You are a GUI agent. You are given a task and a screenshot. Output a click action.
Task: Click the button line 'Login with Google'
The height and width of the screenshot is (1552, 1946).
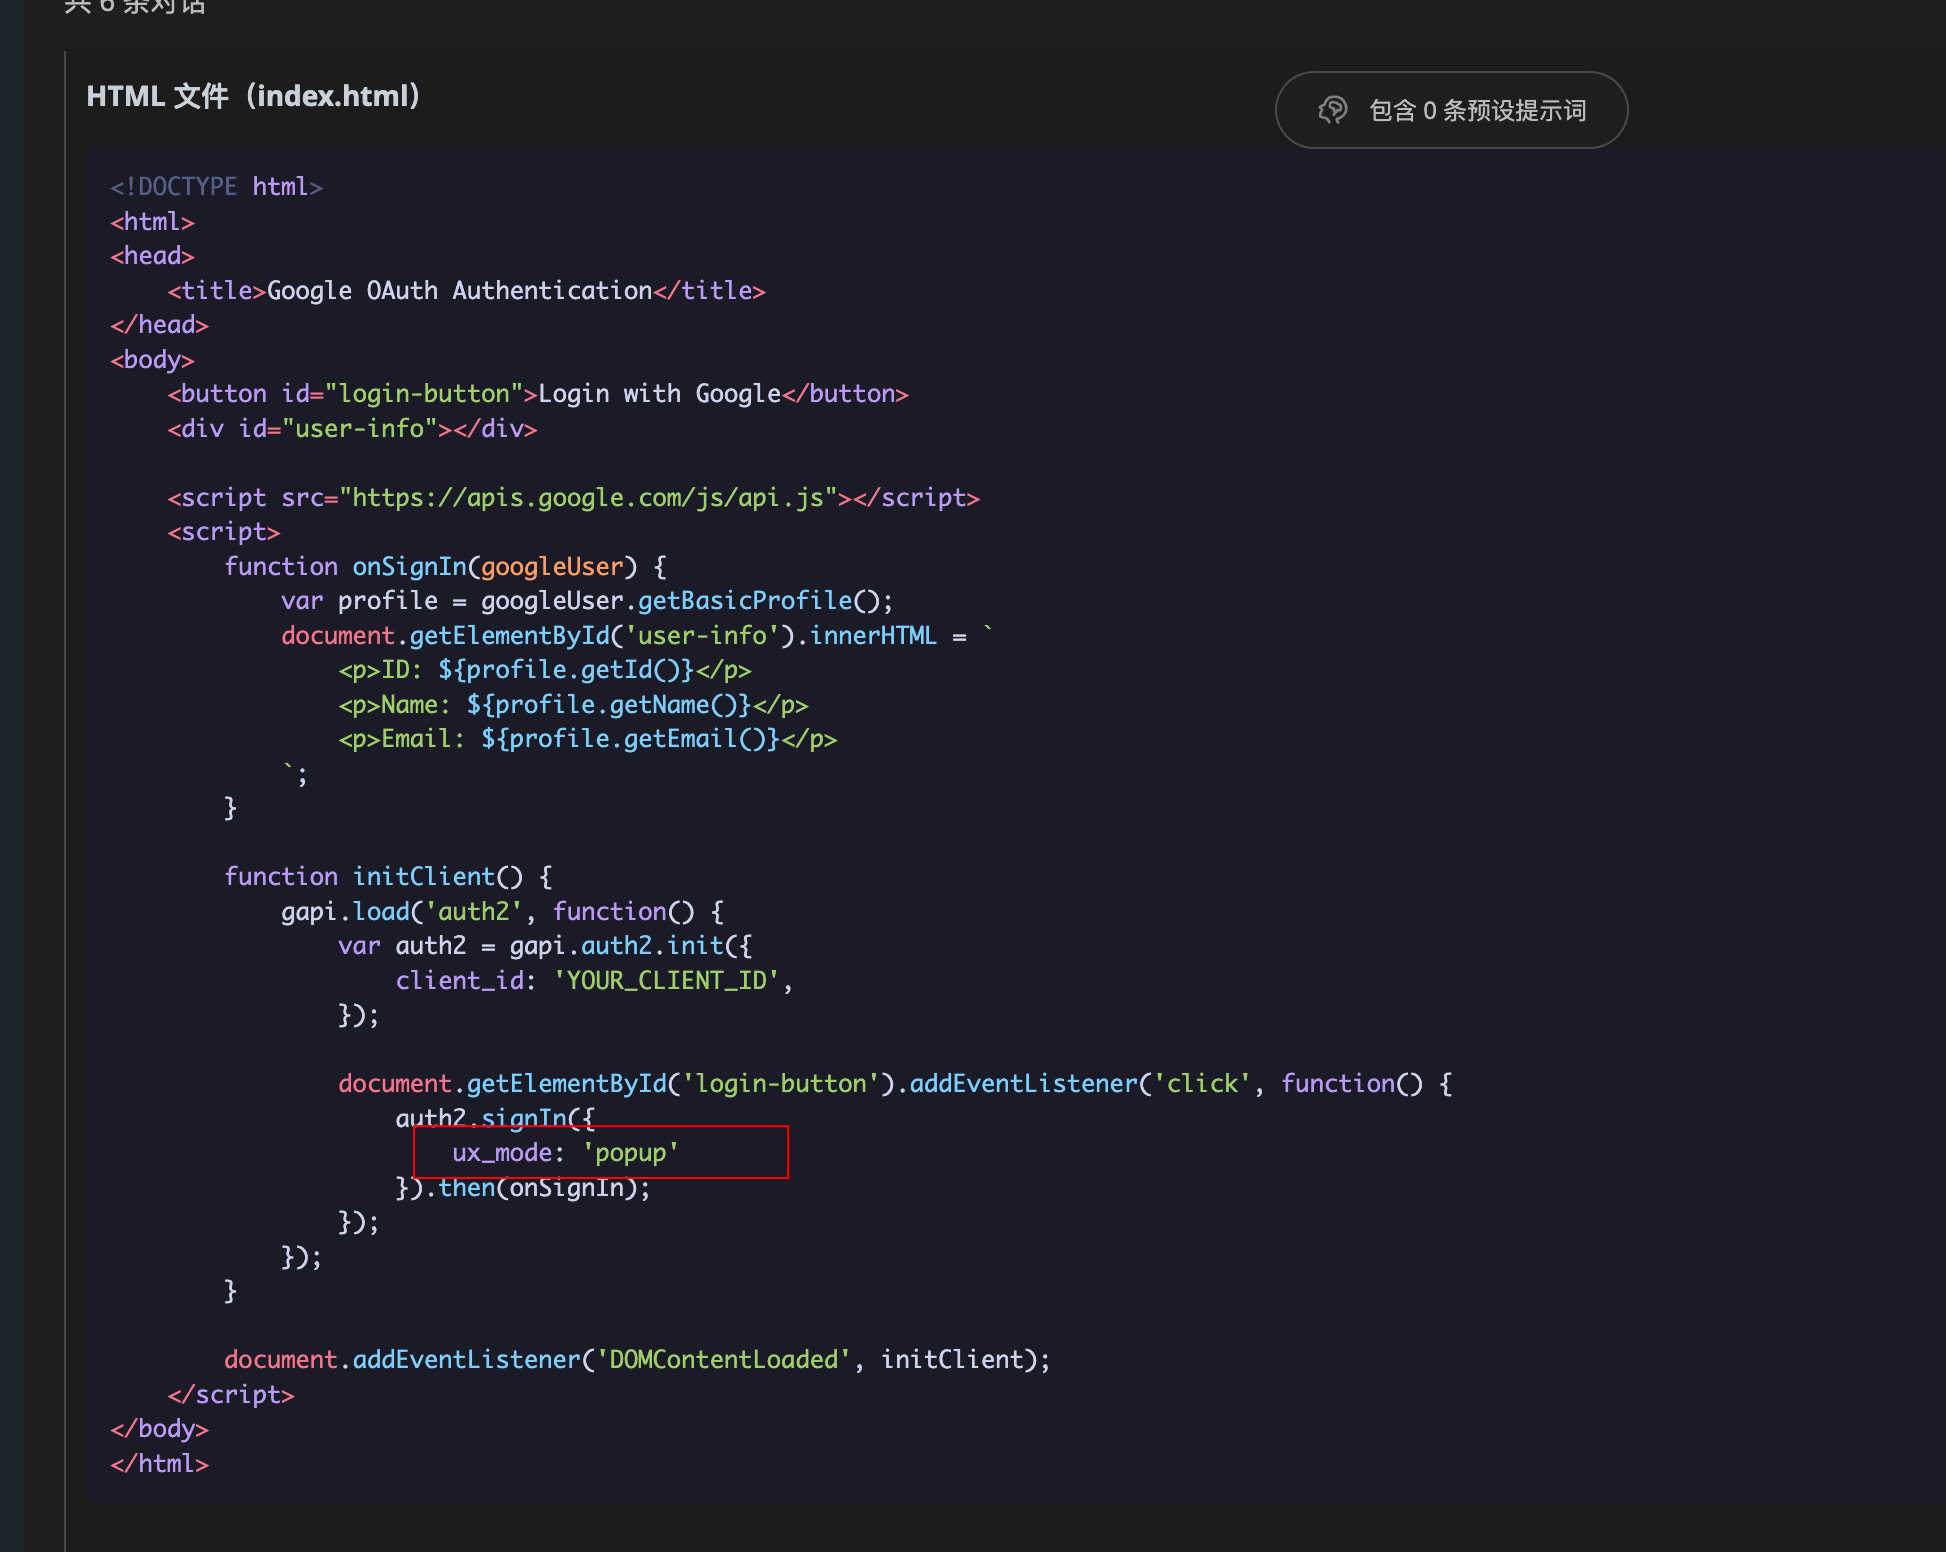click(538, 394)
